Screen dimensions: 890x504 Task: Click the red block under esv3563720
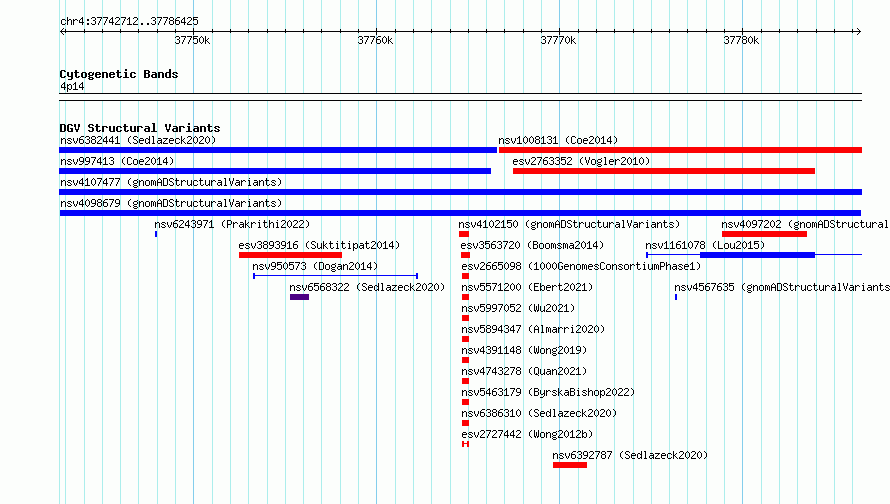465,255
